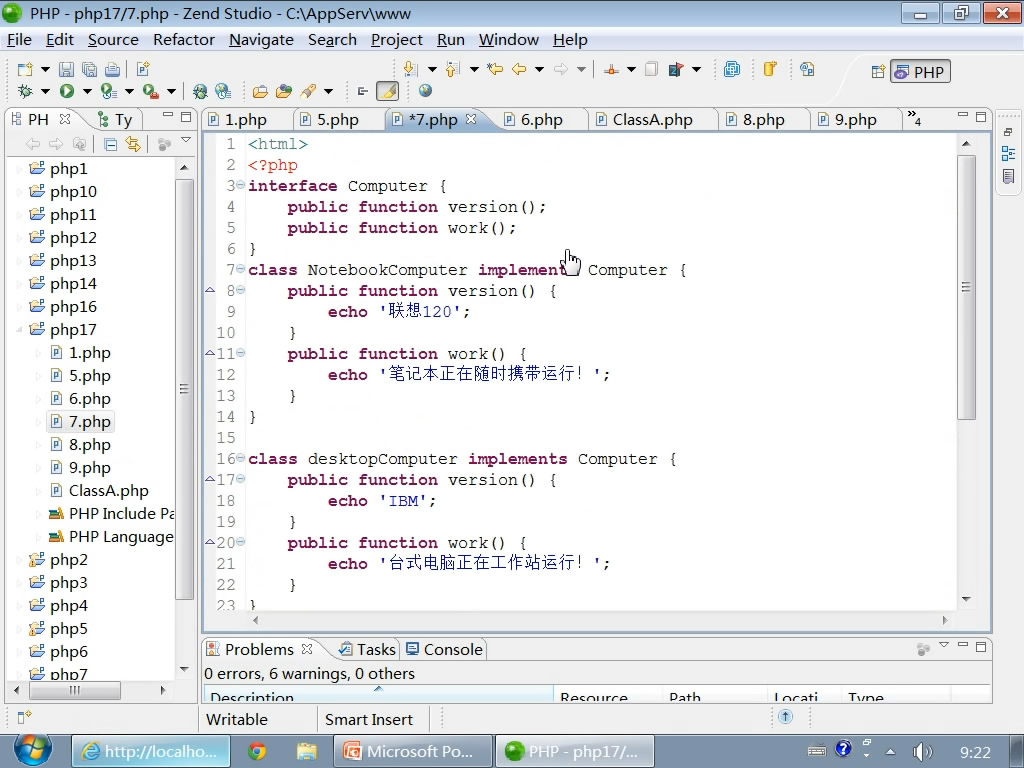Open the Project menu
The image size is (1024, 768).
click(x=396, y=40)
